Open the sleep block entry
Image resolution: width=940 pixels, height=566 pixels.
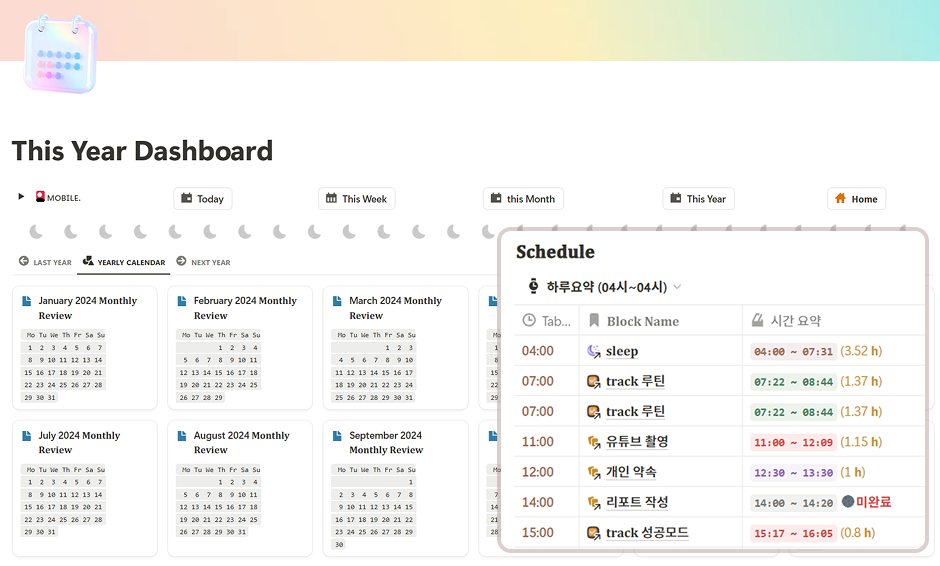coord(622,351)
